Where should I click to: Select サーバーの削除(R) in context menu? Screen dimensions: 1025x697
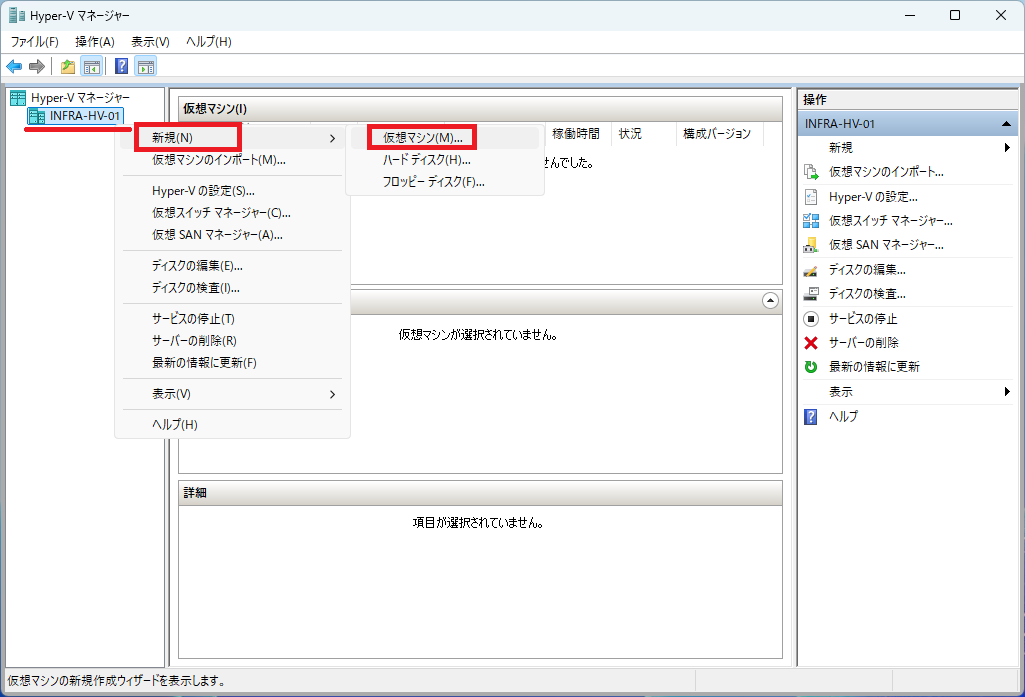(x=232, y=341)
